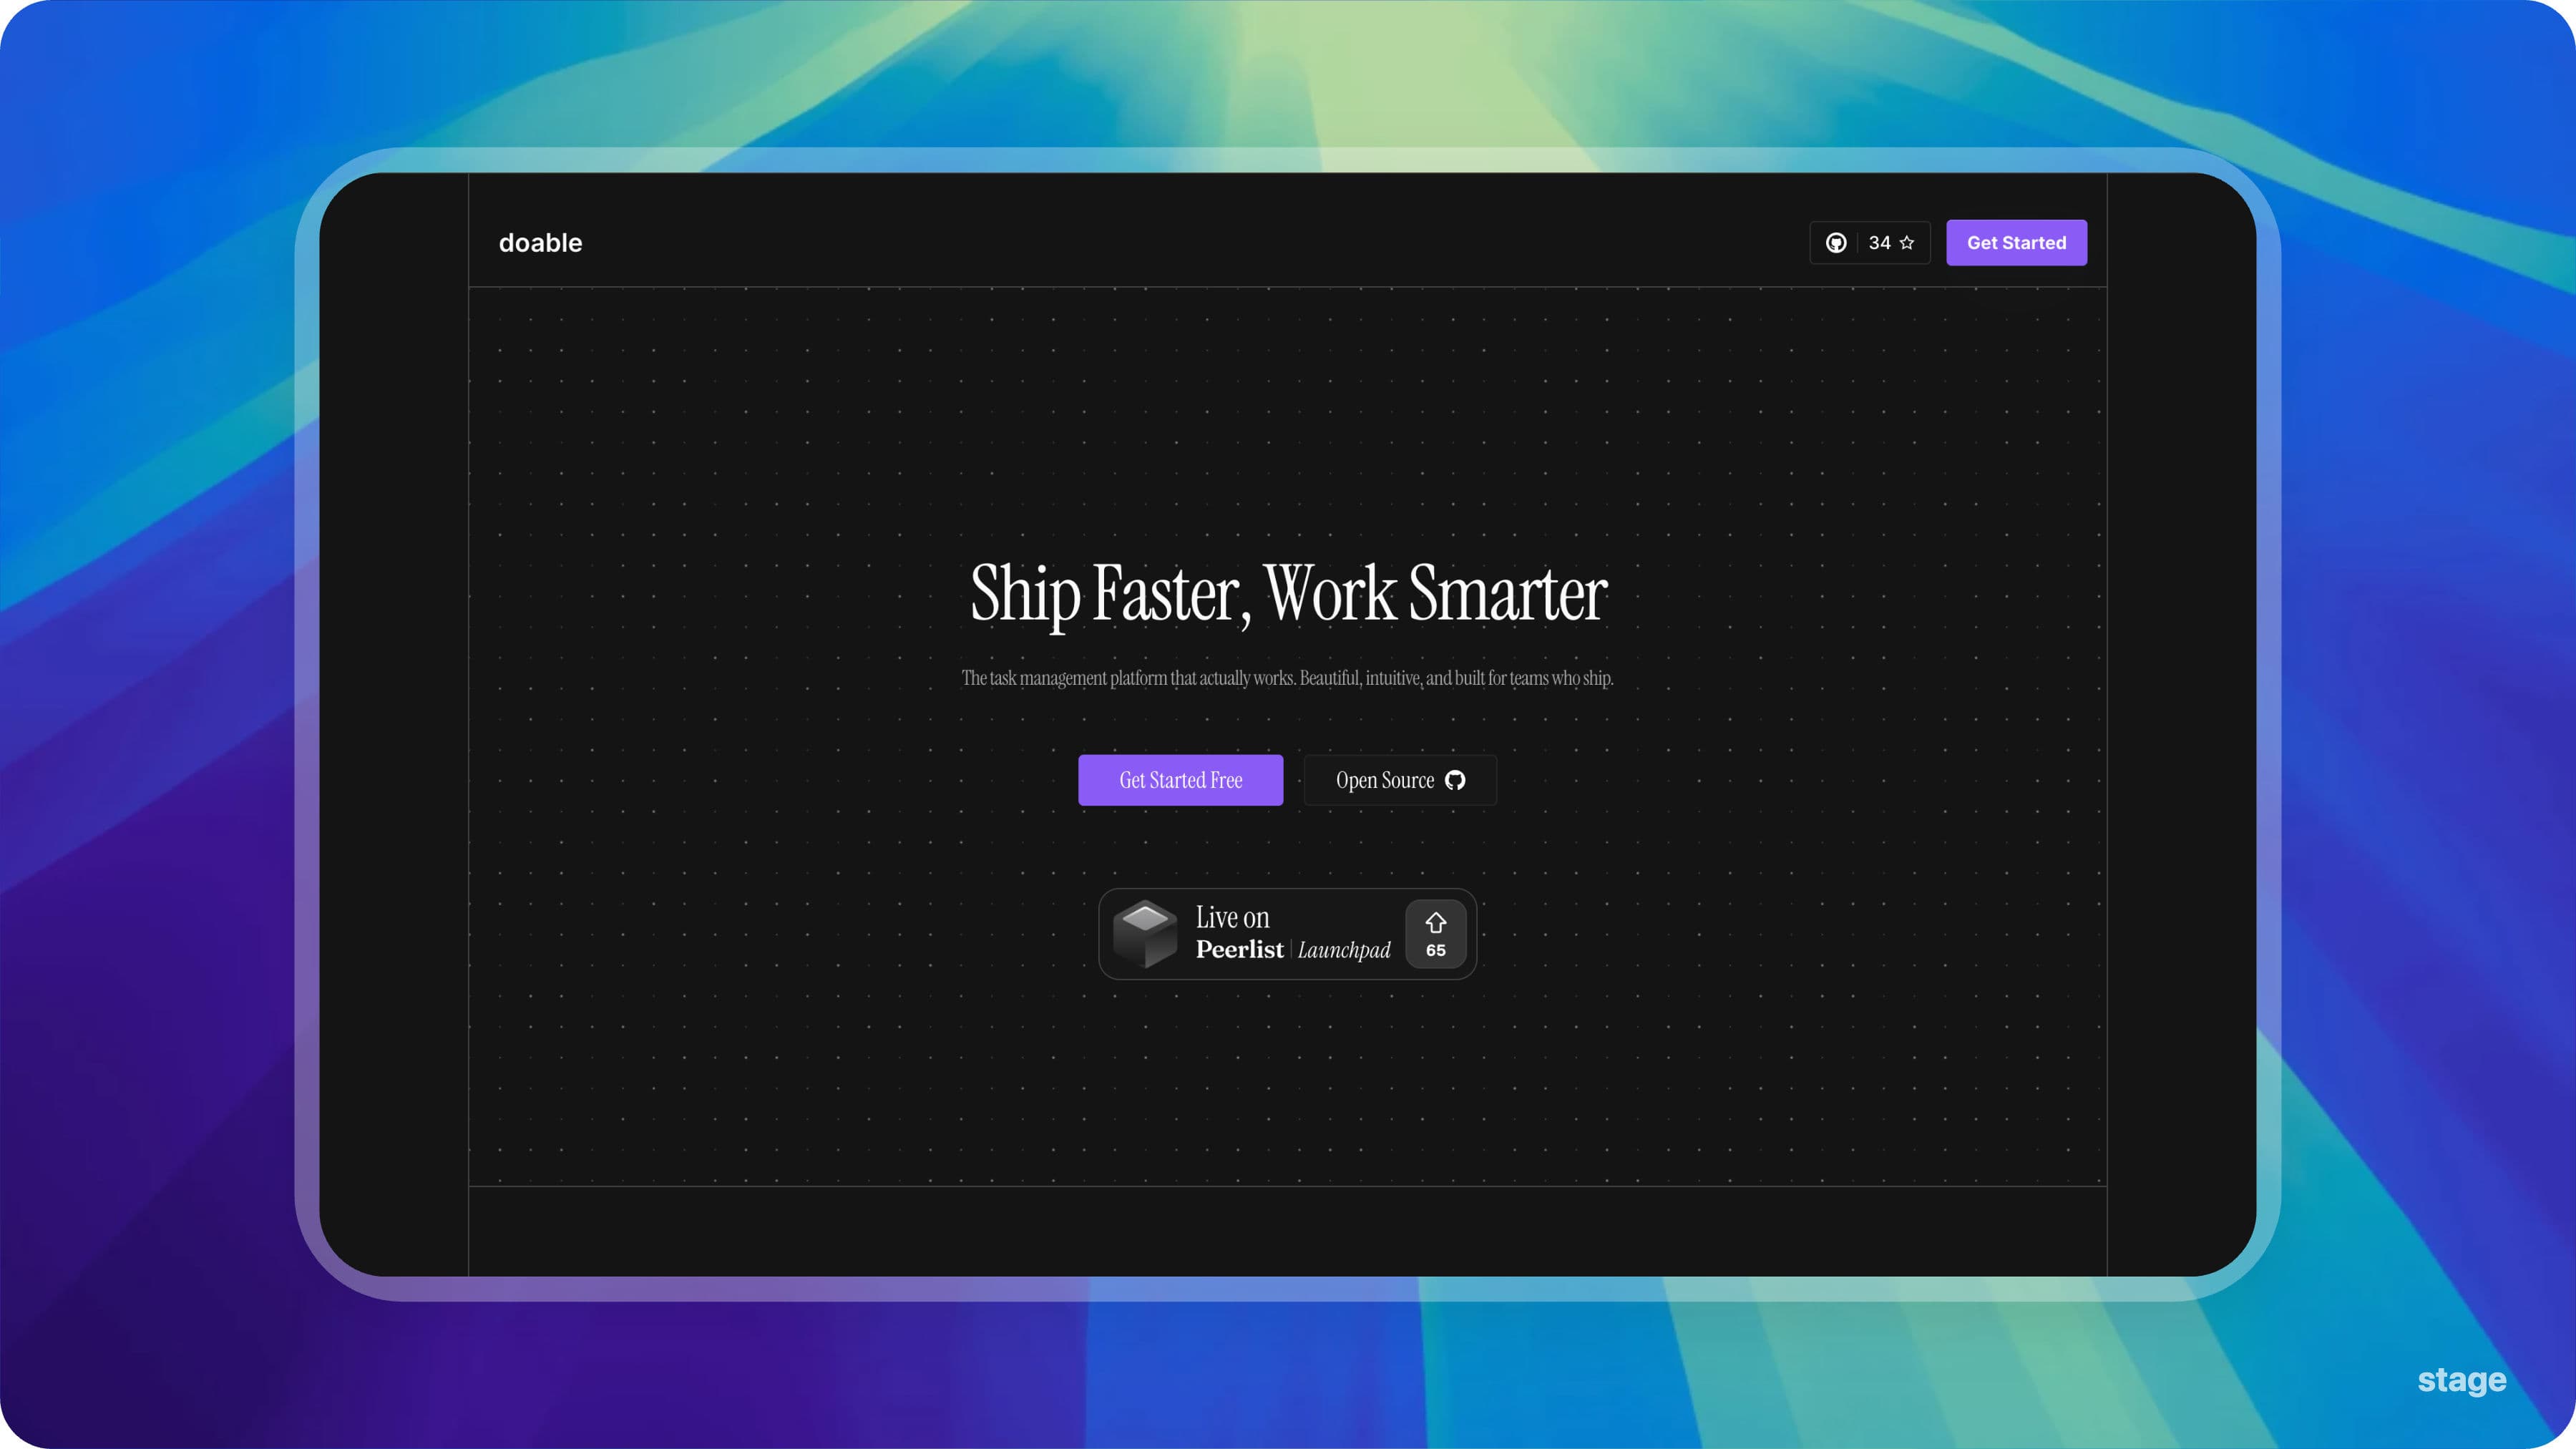Image resolution: width=2576 pixels, height=1449 pixels.
Task: Click the task management platform subtitle text
Action: [1287, 678]
